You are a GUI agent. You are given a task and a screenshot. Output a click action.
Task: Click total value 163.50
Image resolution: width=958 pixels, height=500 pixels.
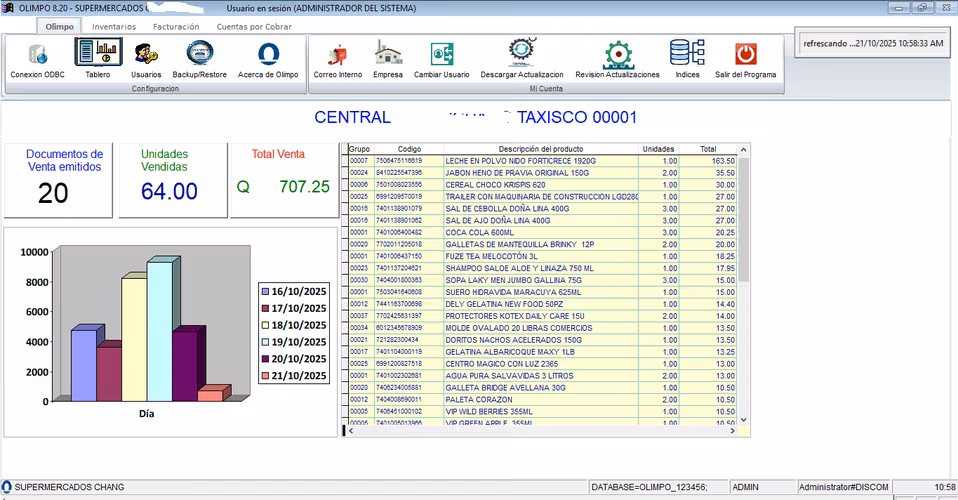click(723, 161)
